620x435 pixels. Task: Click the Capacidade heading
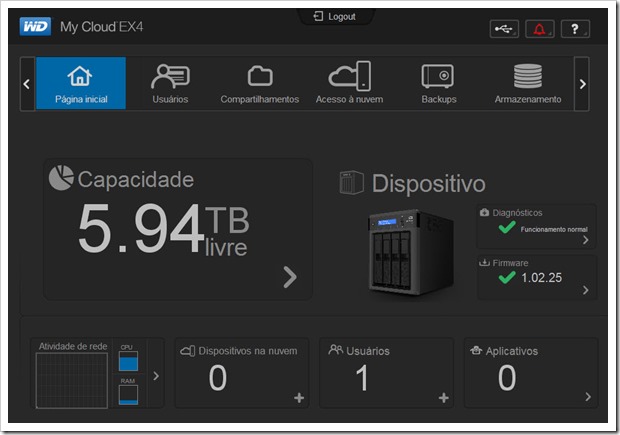[136, 180]
